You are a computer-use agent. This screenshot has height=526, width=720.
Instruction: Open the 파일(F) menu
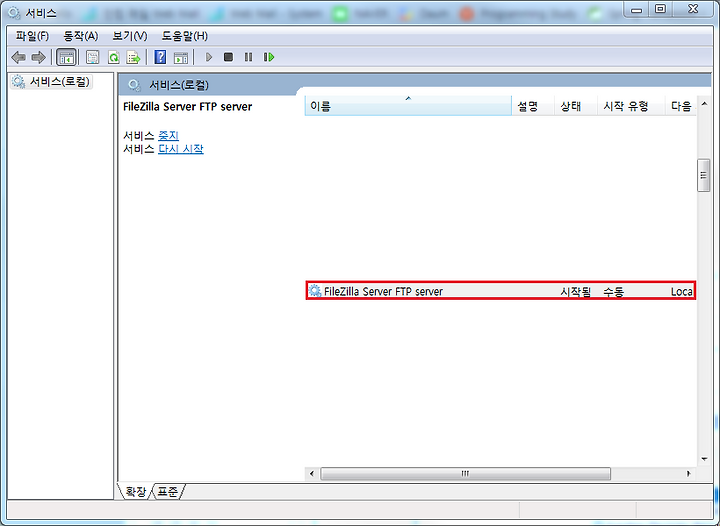32,36
